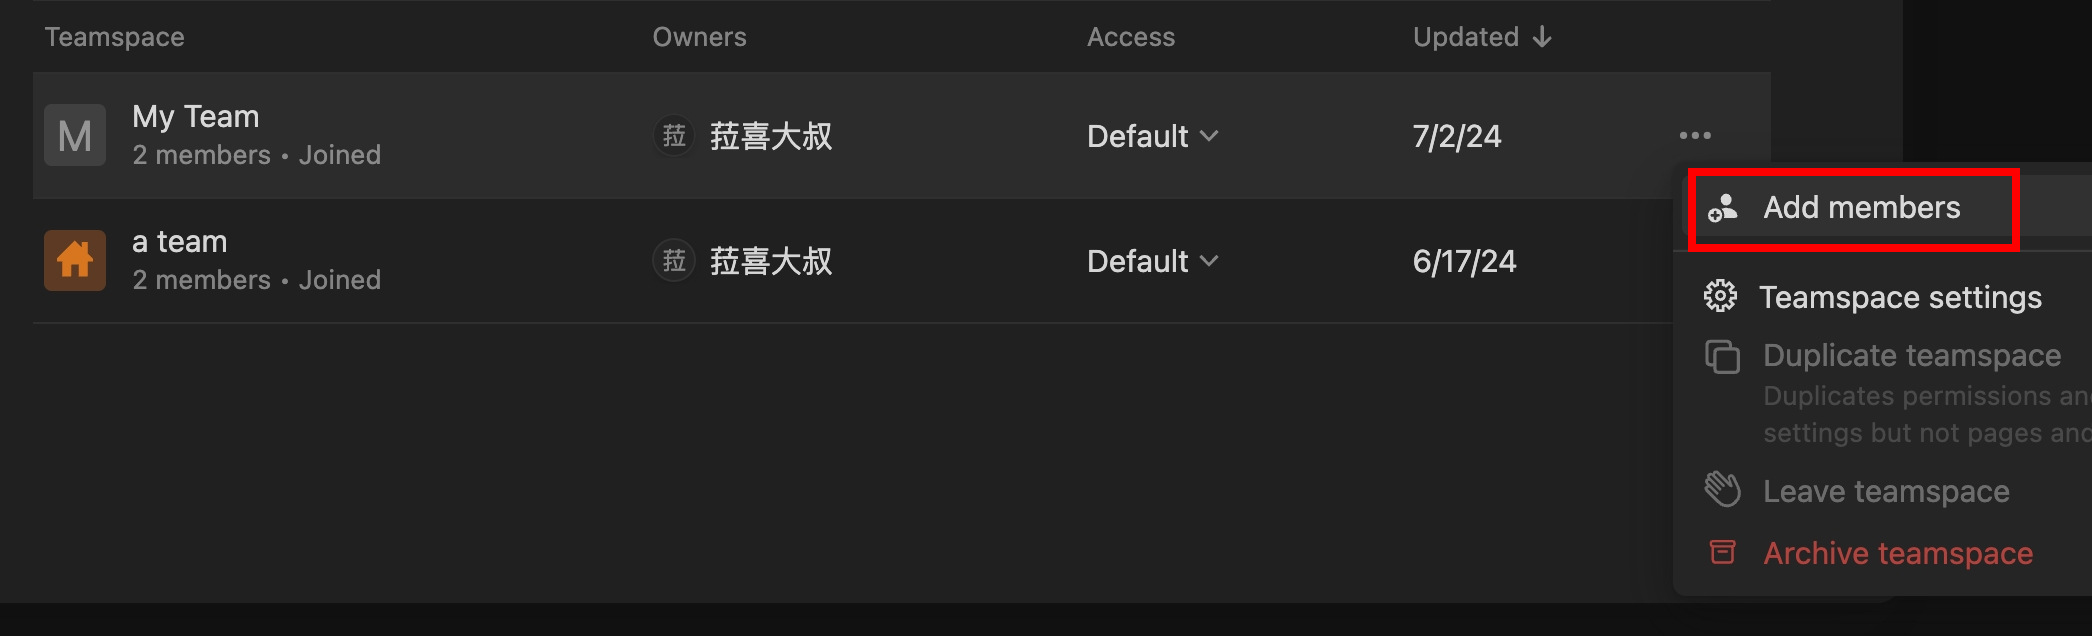
Task: Click the Leave teamspace waving hand icon
Action: pyautogui.click(x=1722, y=490)
